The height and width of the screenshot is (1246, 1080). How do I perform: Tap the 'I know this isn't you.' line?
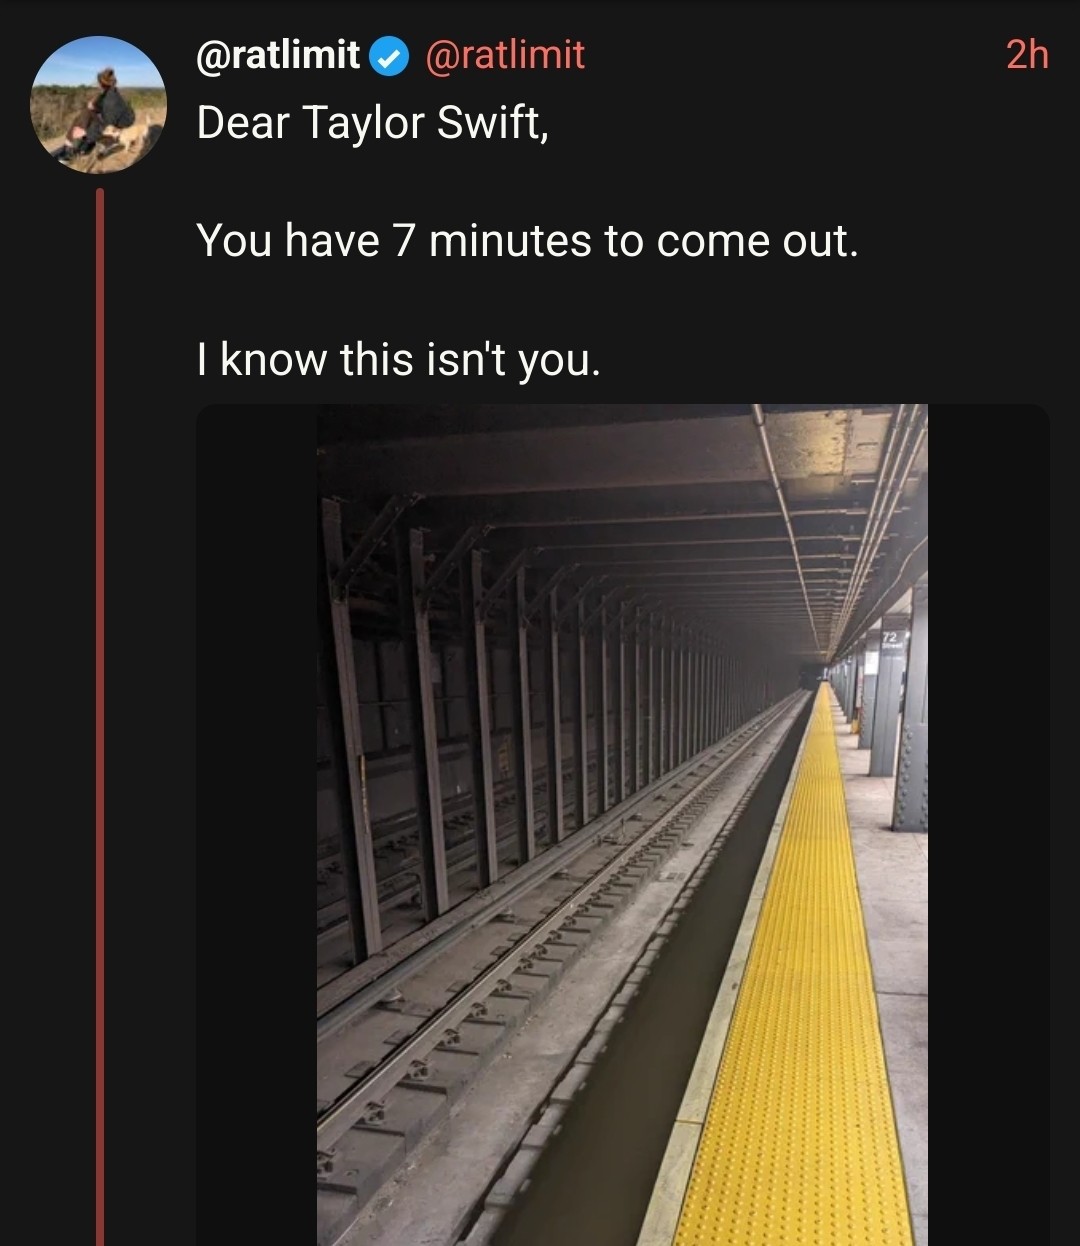pos(398,359)
